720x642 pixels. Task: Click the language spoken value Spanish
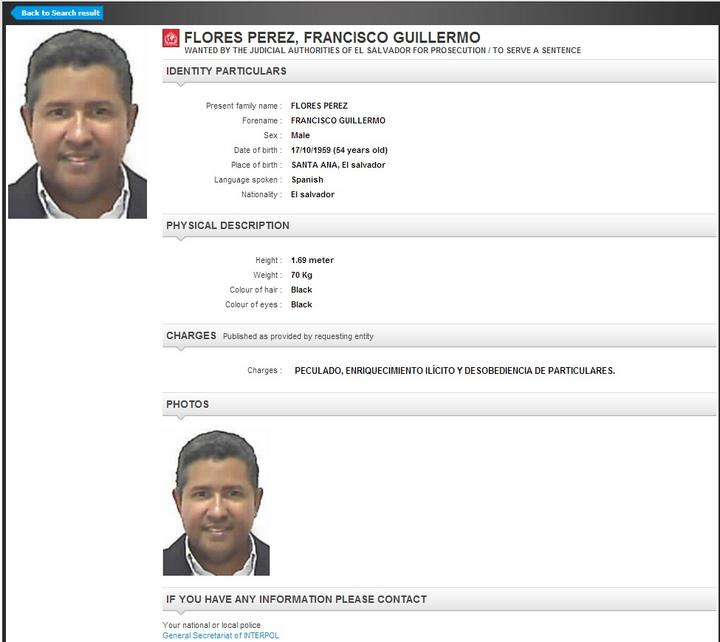point(307,180)
